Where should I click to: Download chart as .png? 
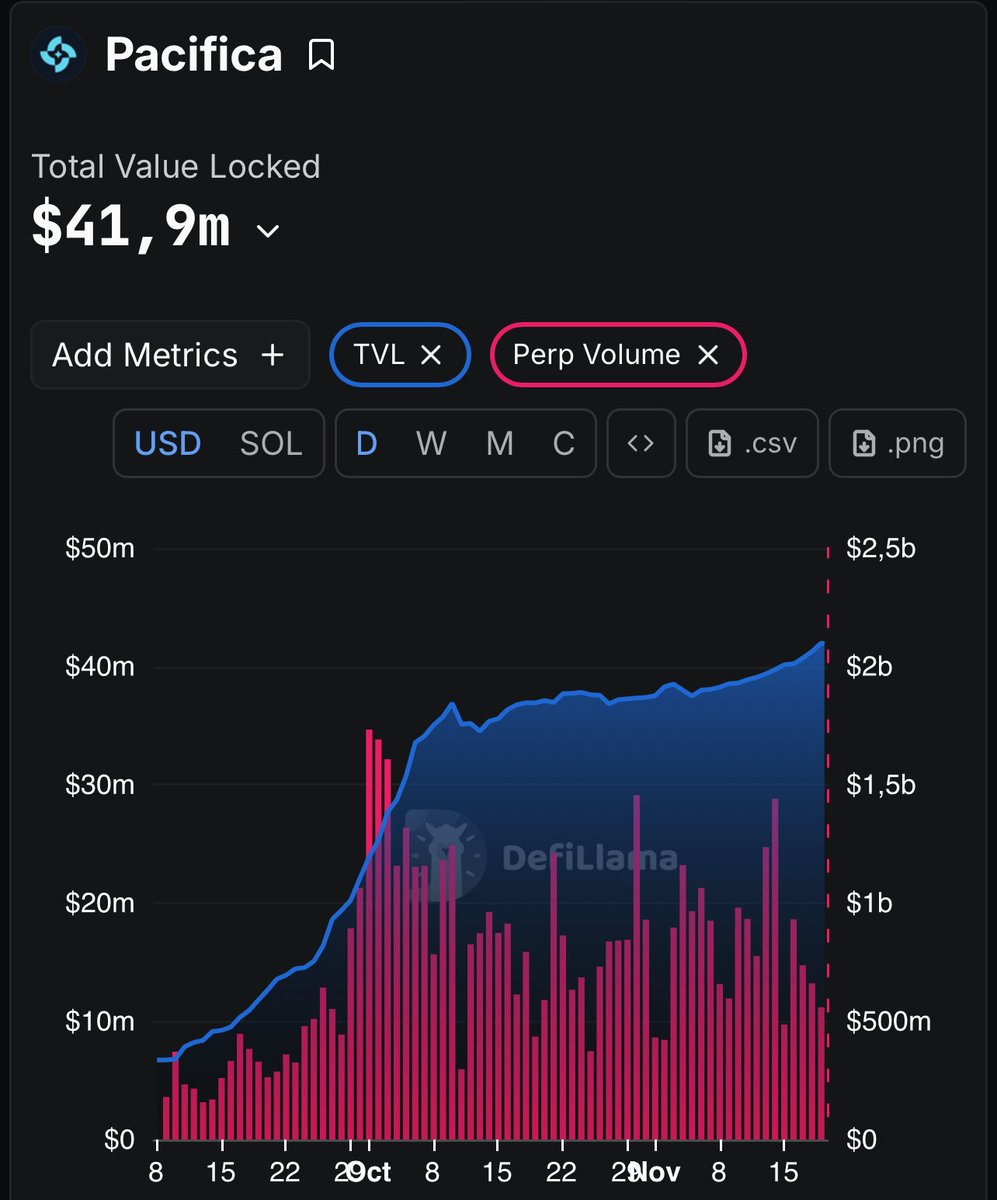coord(898,443)
